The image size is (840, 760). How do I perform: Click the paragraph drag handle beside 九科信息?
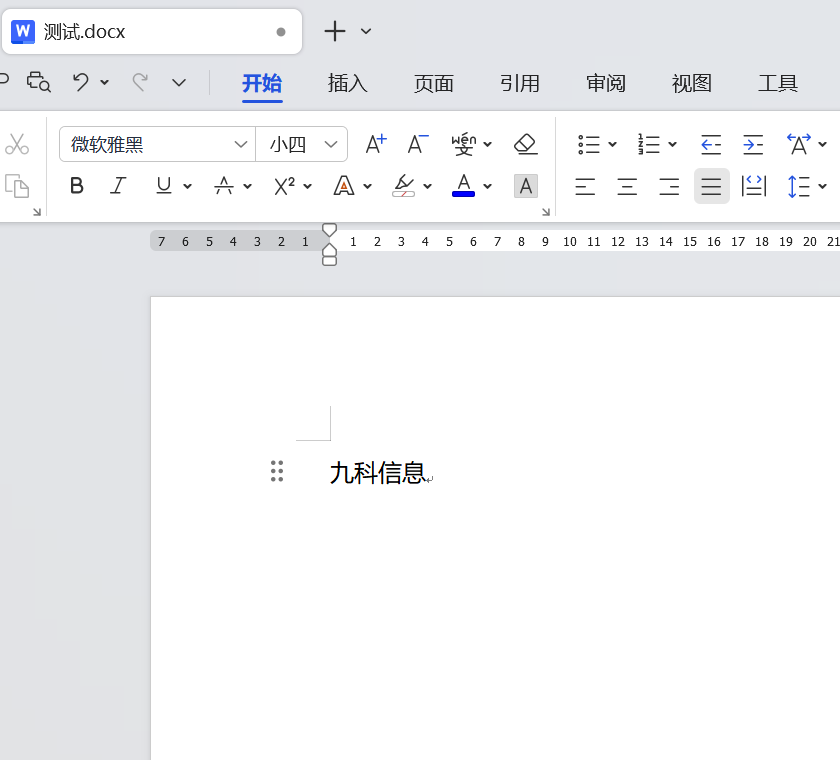(277, 472)
